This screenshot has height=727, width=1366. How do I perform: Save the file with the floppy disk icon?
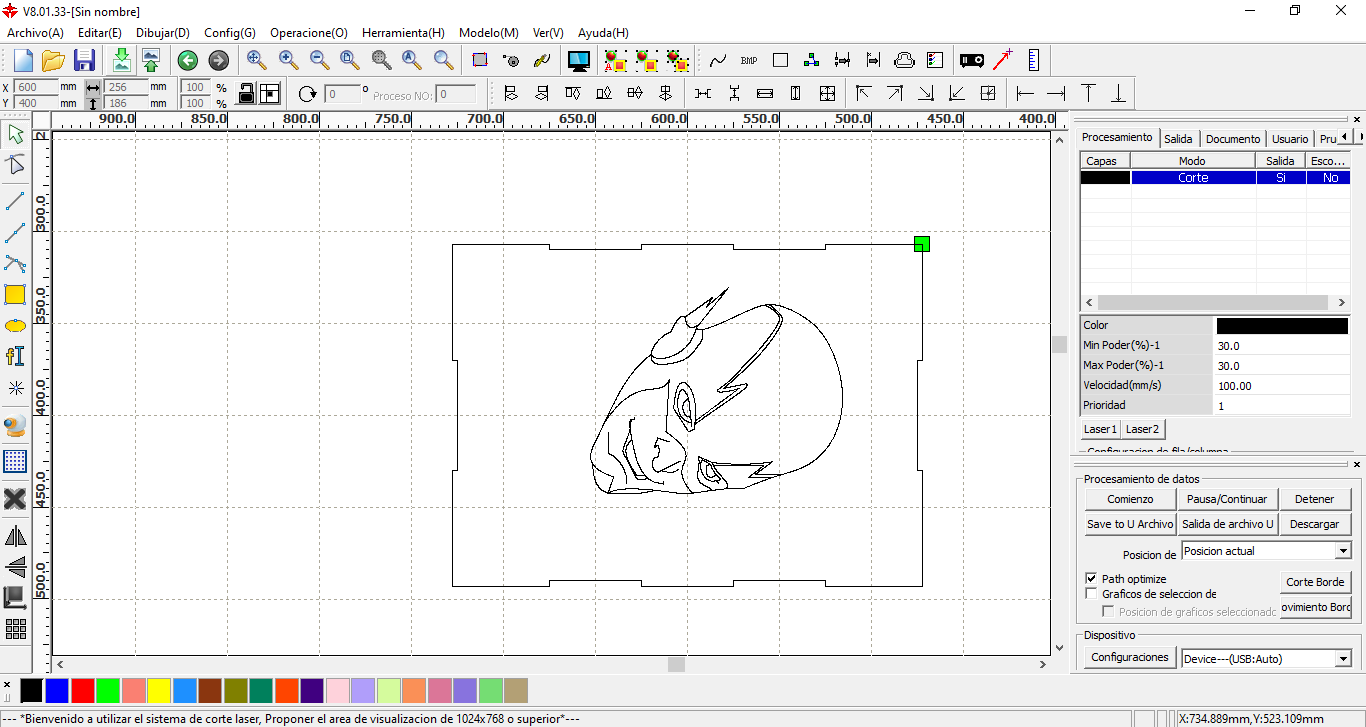coord(84,60)
